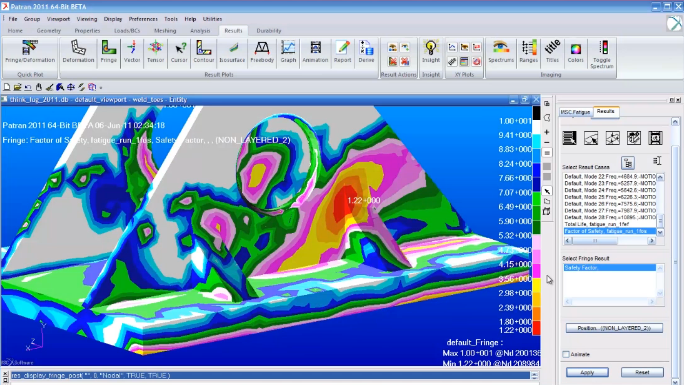This screenshot has height=385, width=684.
Task: Switch to the Durability ribbon tab
Action: click(269, 31)
